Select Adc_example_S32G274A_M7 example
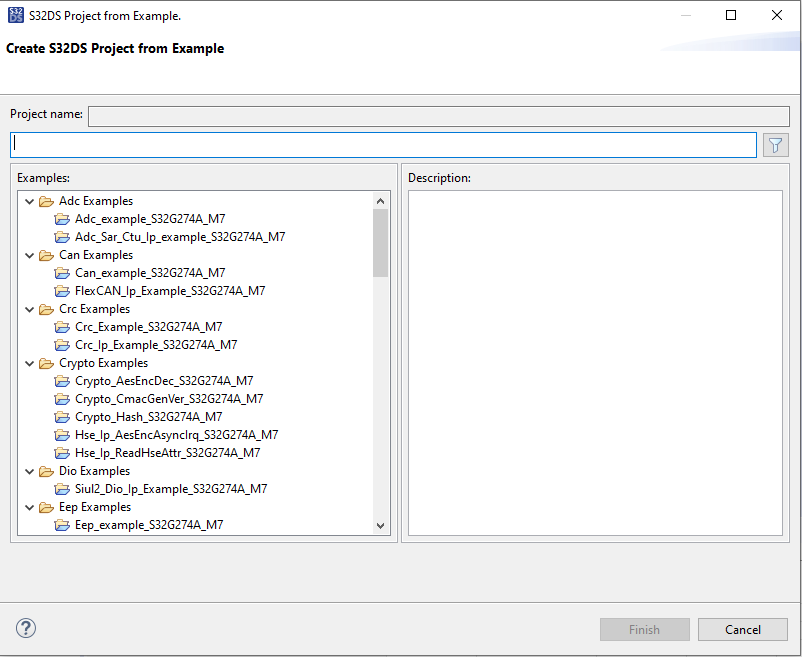Image resolution: width=802 pixels, height=657 pixels. pyautogui.click(x=150, y=219)
